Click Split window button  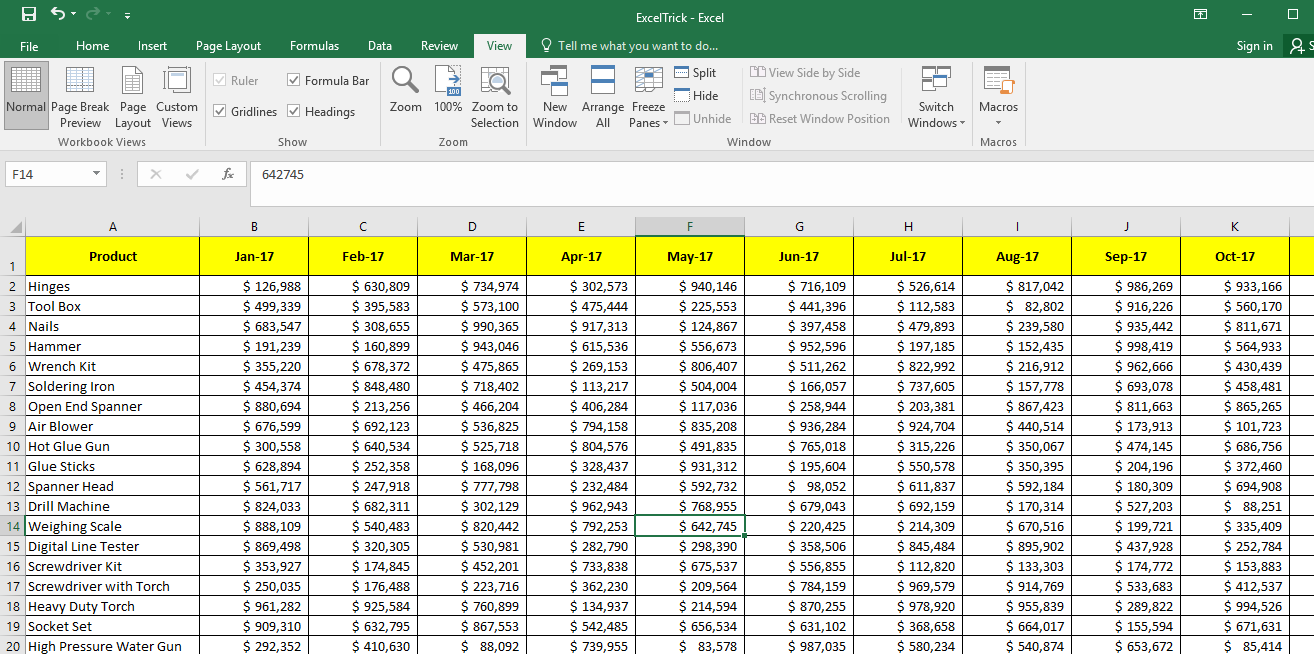click(x=695, y=72)
